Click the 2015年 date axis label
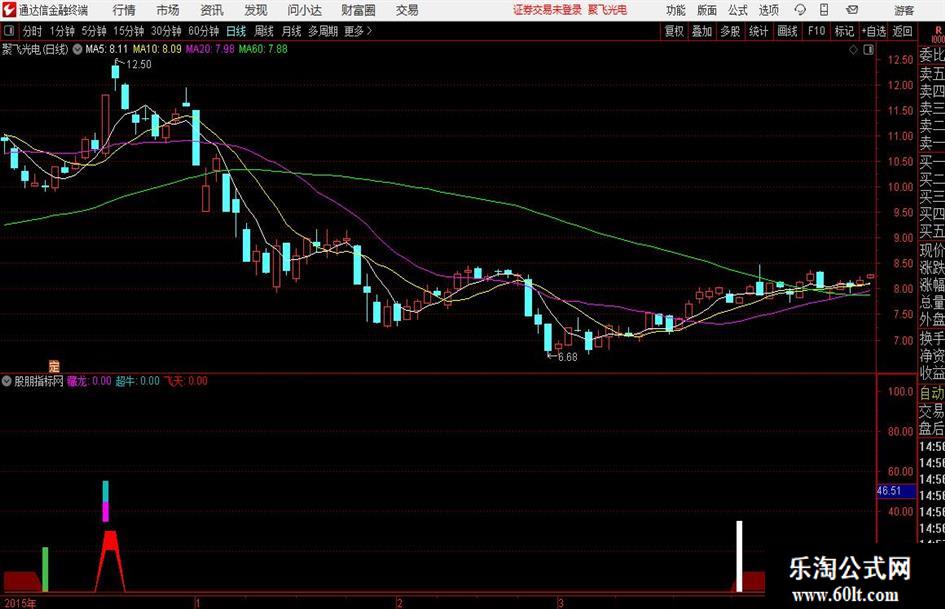Screen dimensions: 945x609 [19, 603]
